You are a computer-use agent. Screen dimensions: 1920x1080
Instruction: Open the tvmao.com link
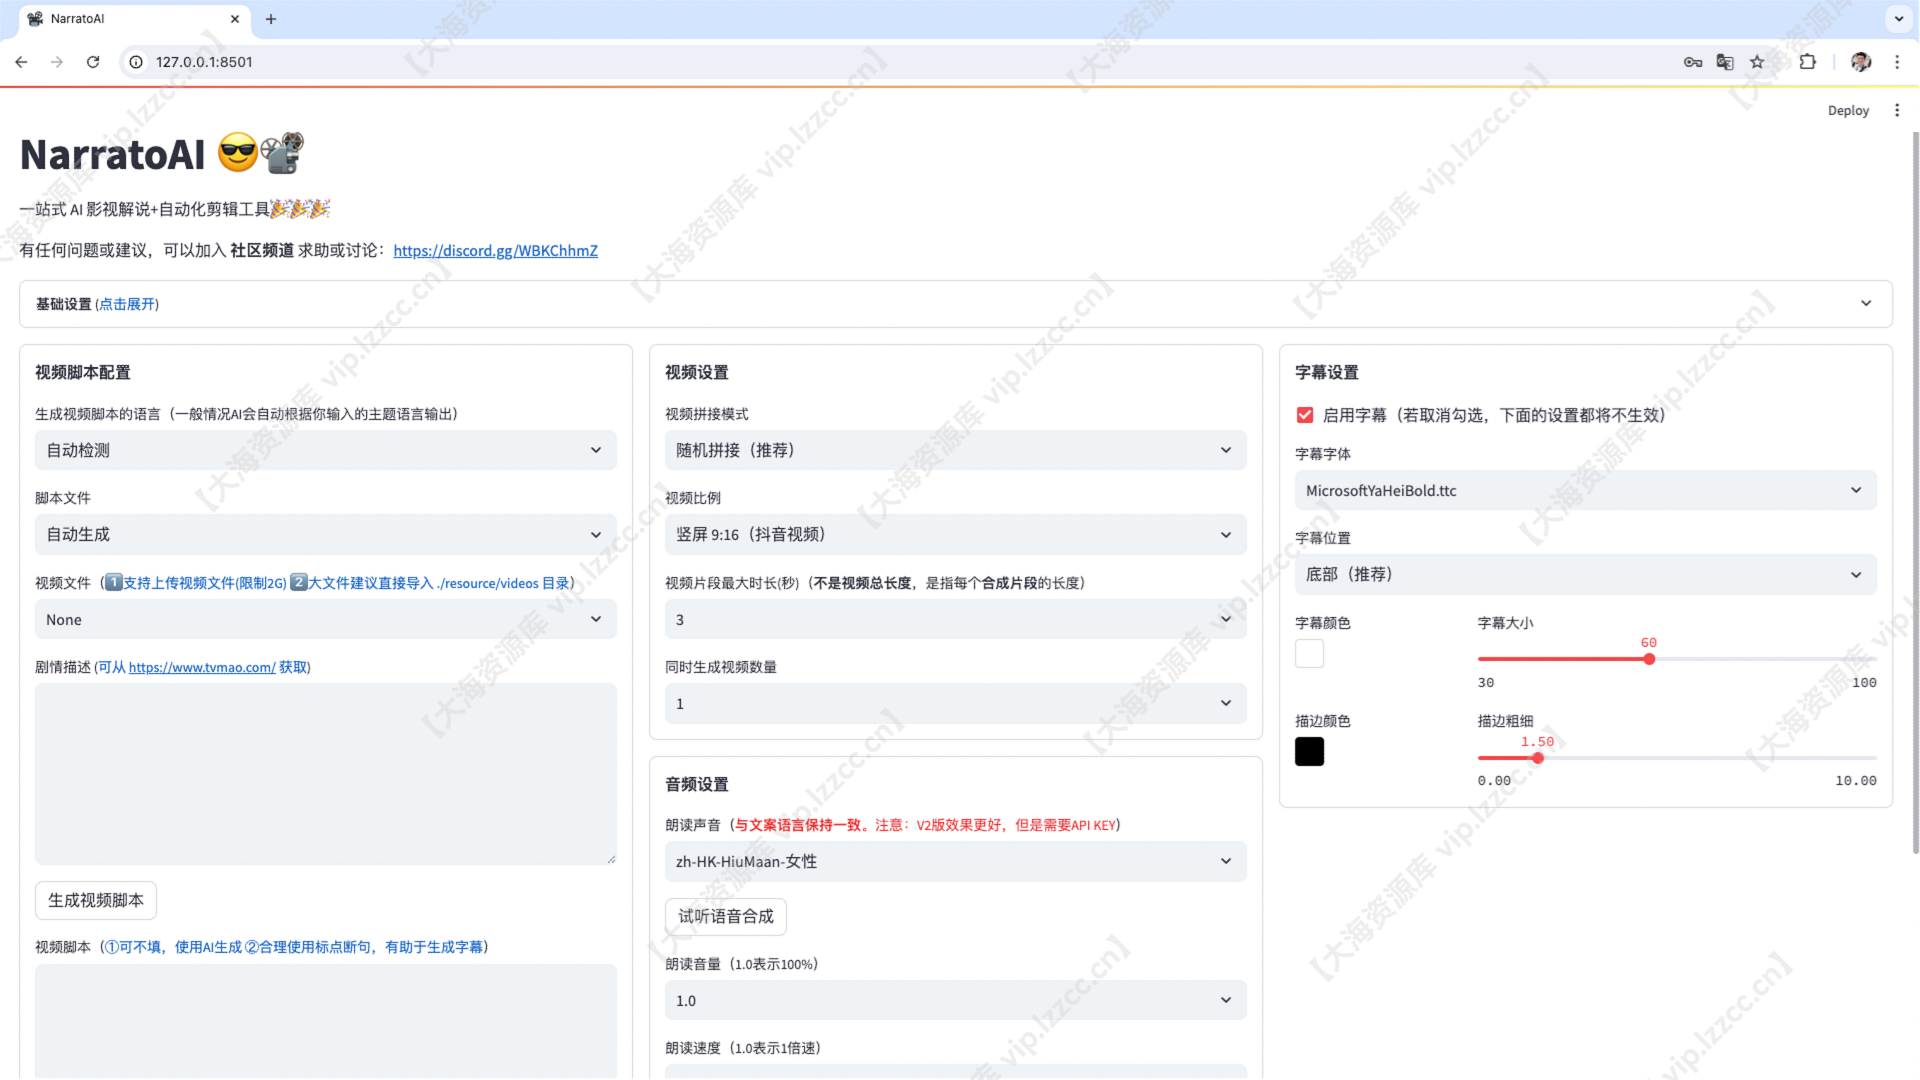click(202, 668)
